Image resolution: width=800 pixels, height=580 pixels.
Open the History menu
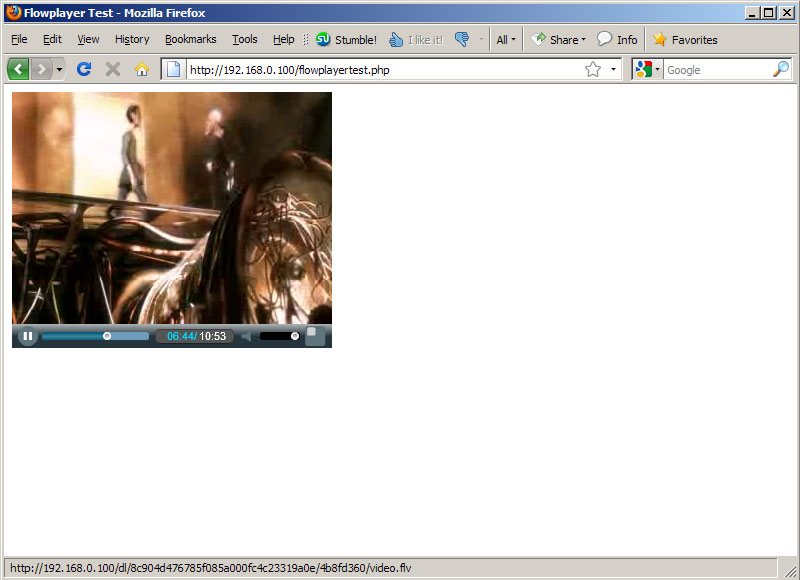(x=132, y=40)
